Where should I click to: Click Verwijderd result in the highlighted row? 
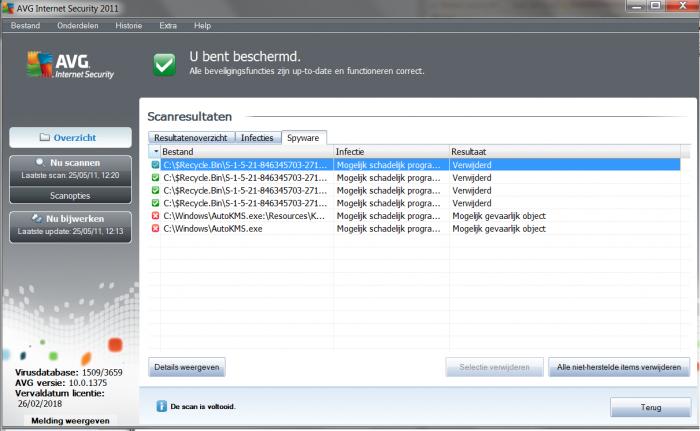[x=472, y=165]
